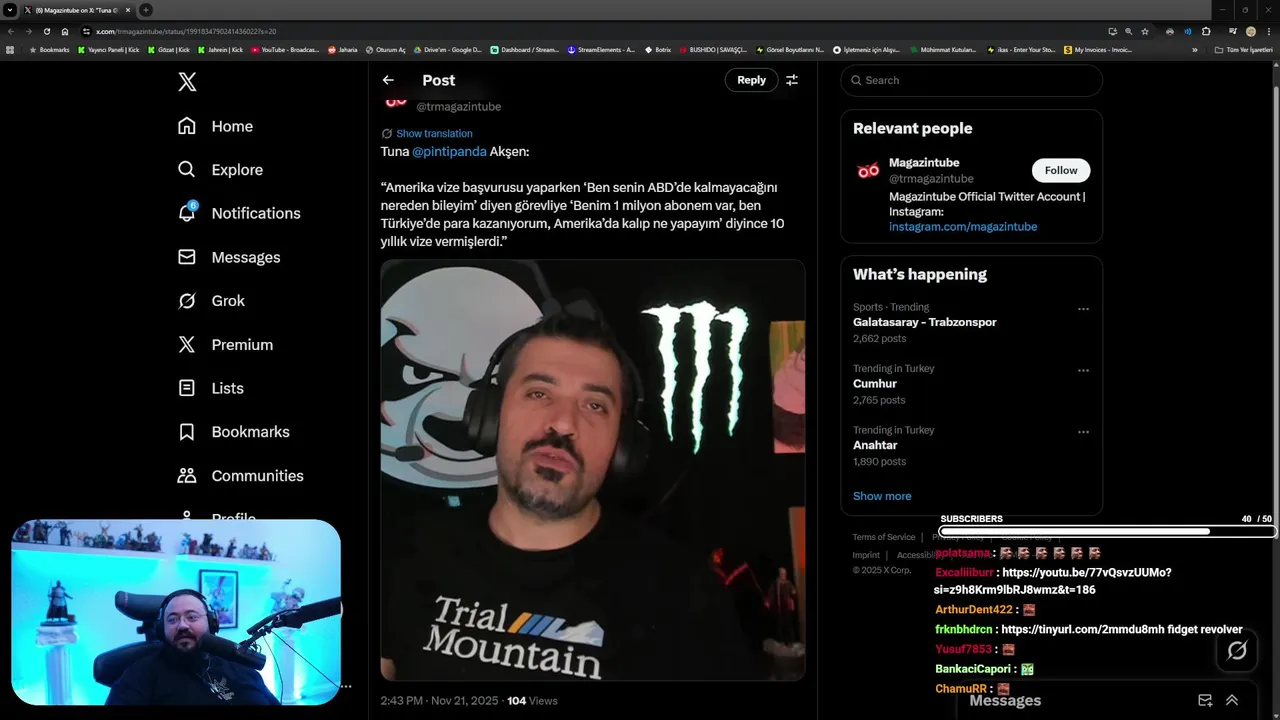Focus the X Search field

[x=971, y=80]
